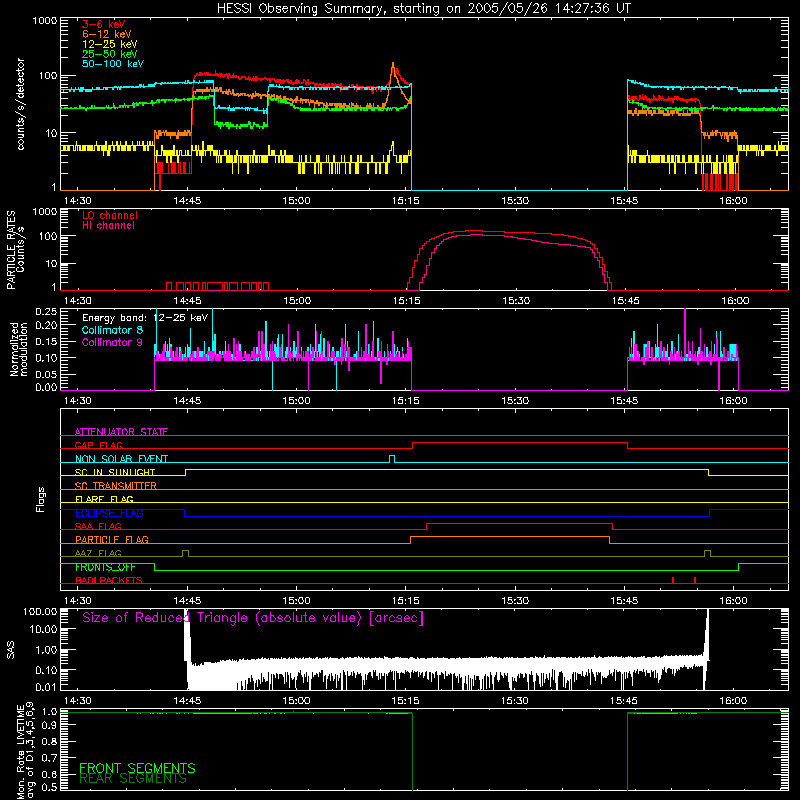Image resolution: width=800 pixels, height=800 pixels.
Task: Select the 50-100 keV legend label
Action: tap(113, 64)
